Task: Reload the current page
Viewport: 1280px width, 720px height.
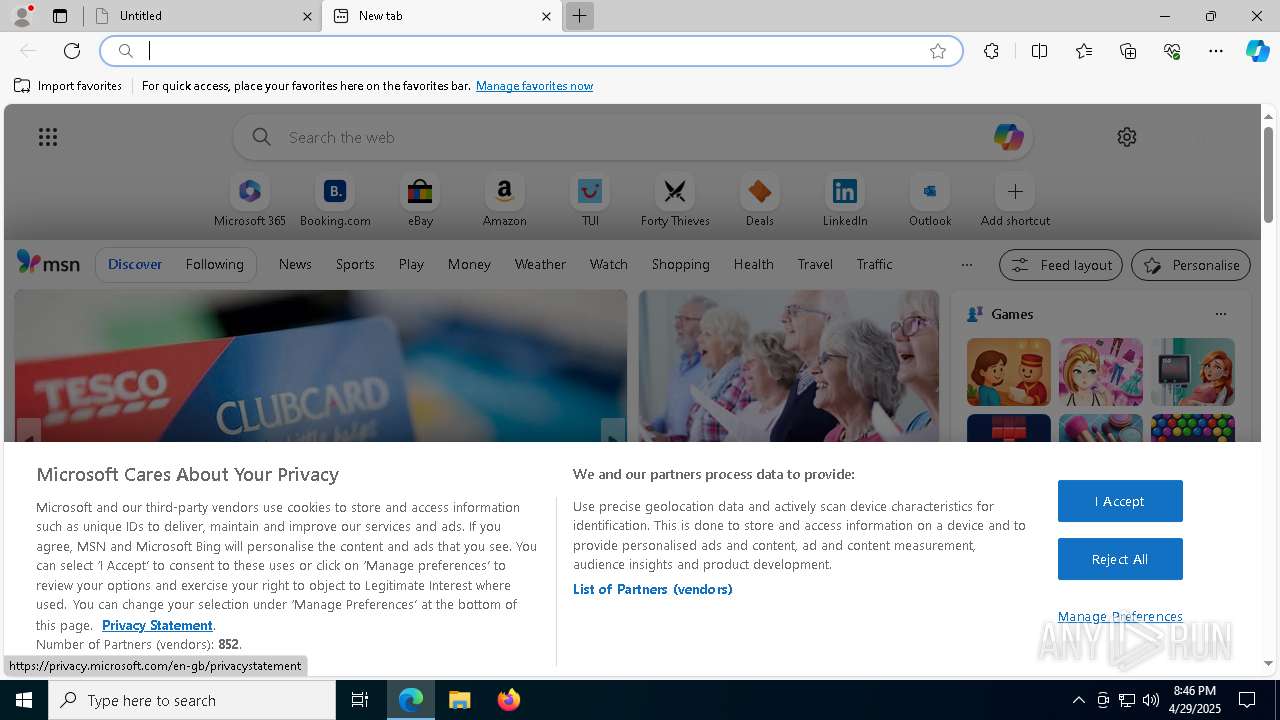Action: pos(72,51)
